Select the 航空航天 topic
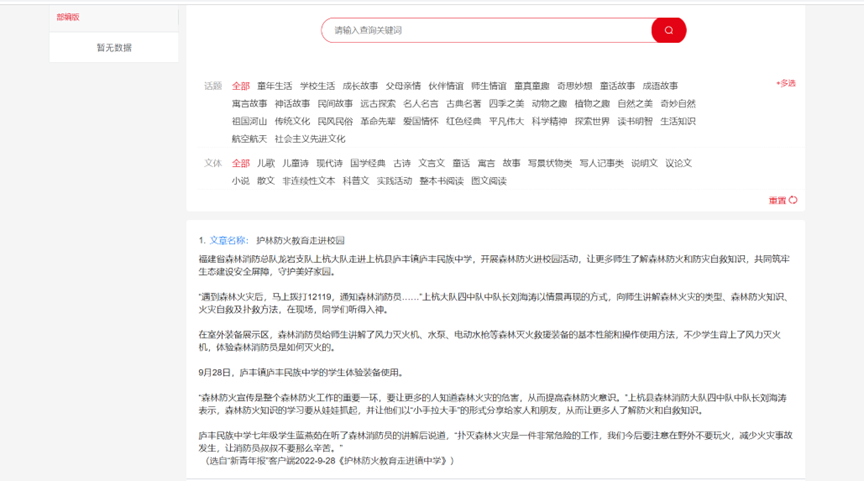 [249, 139]
